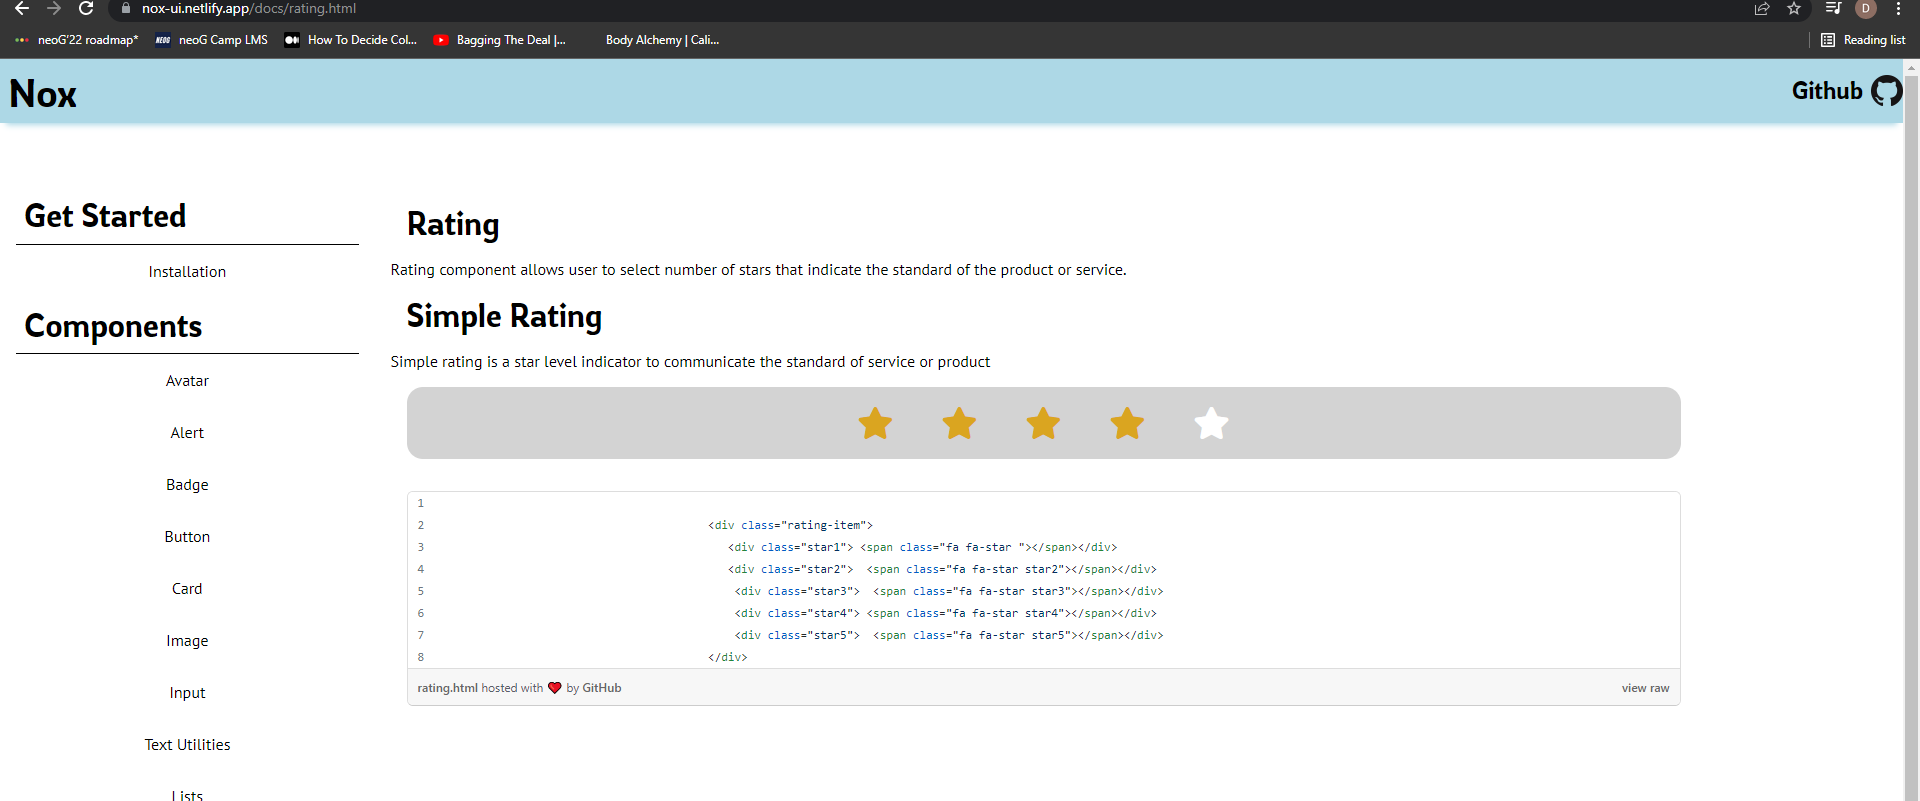Open the Github link in the header
1920x801 pixels.
pos(1827,91)
